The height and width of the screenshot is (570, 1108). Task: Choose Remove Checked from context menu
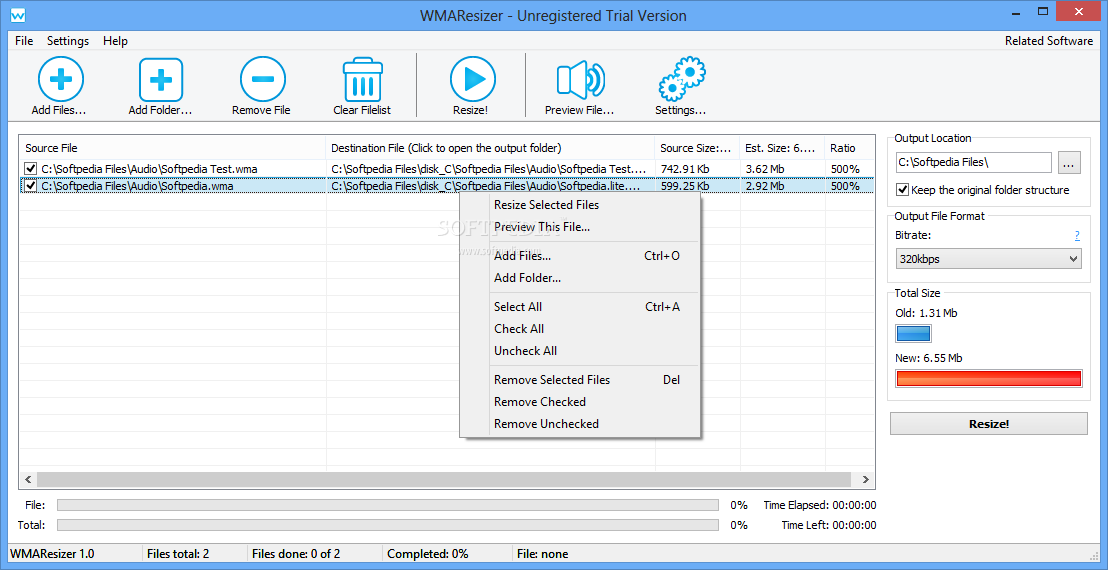579,401
